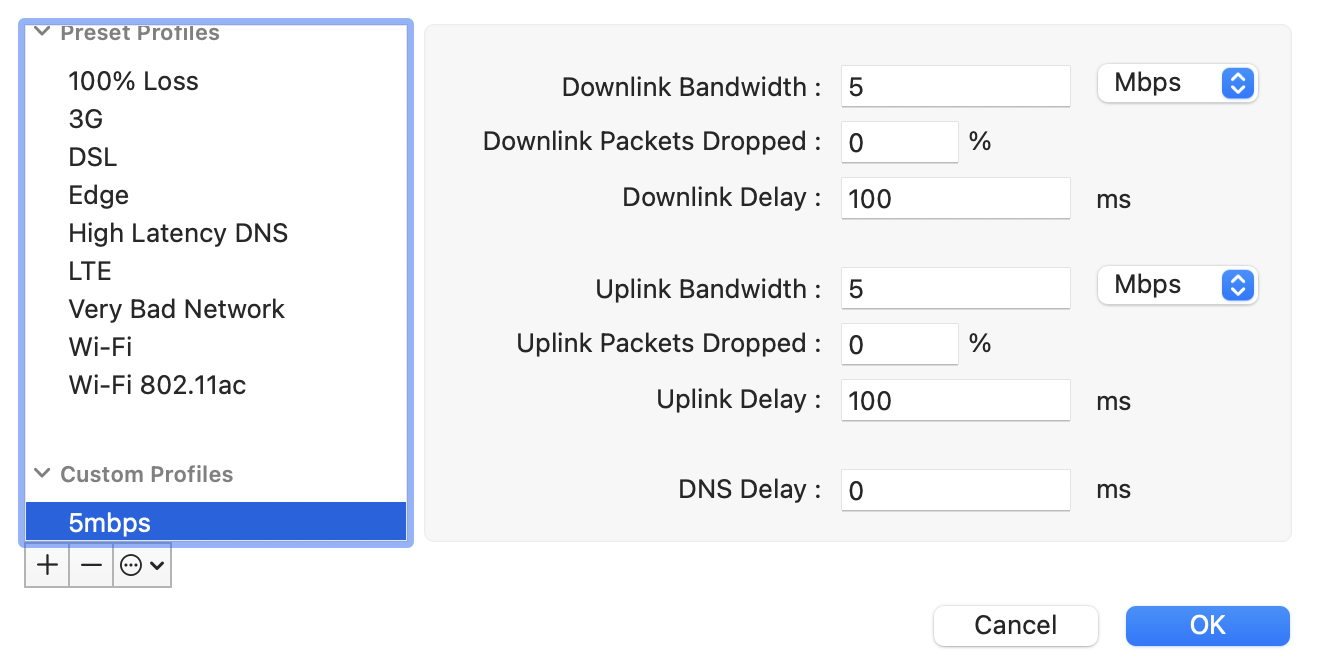Select the Very Bad Network profile

click(176, 309)
